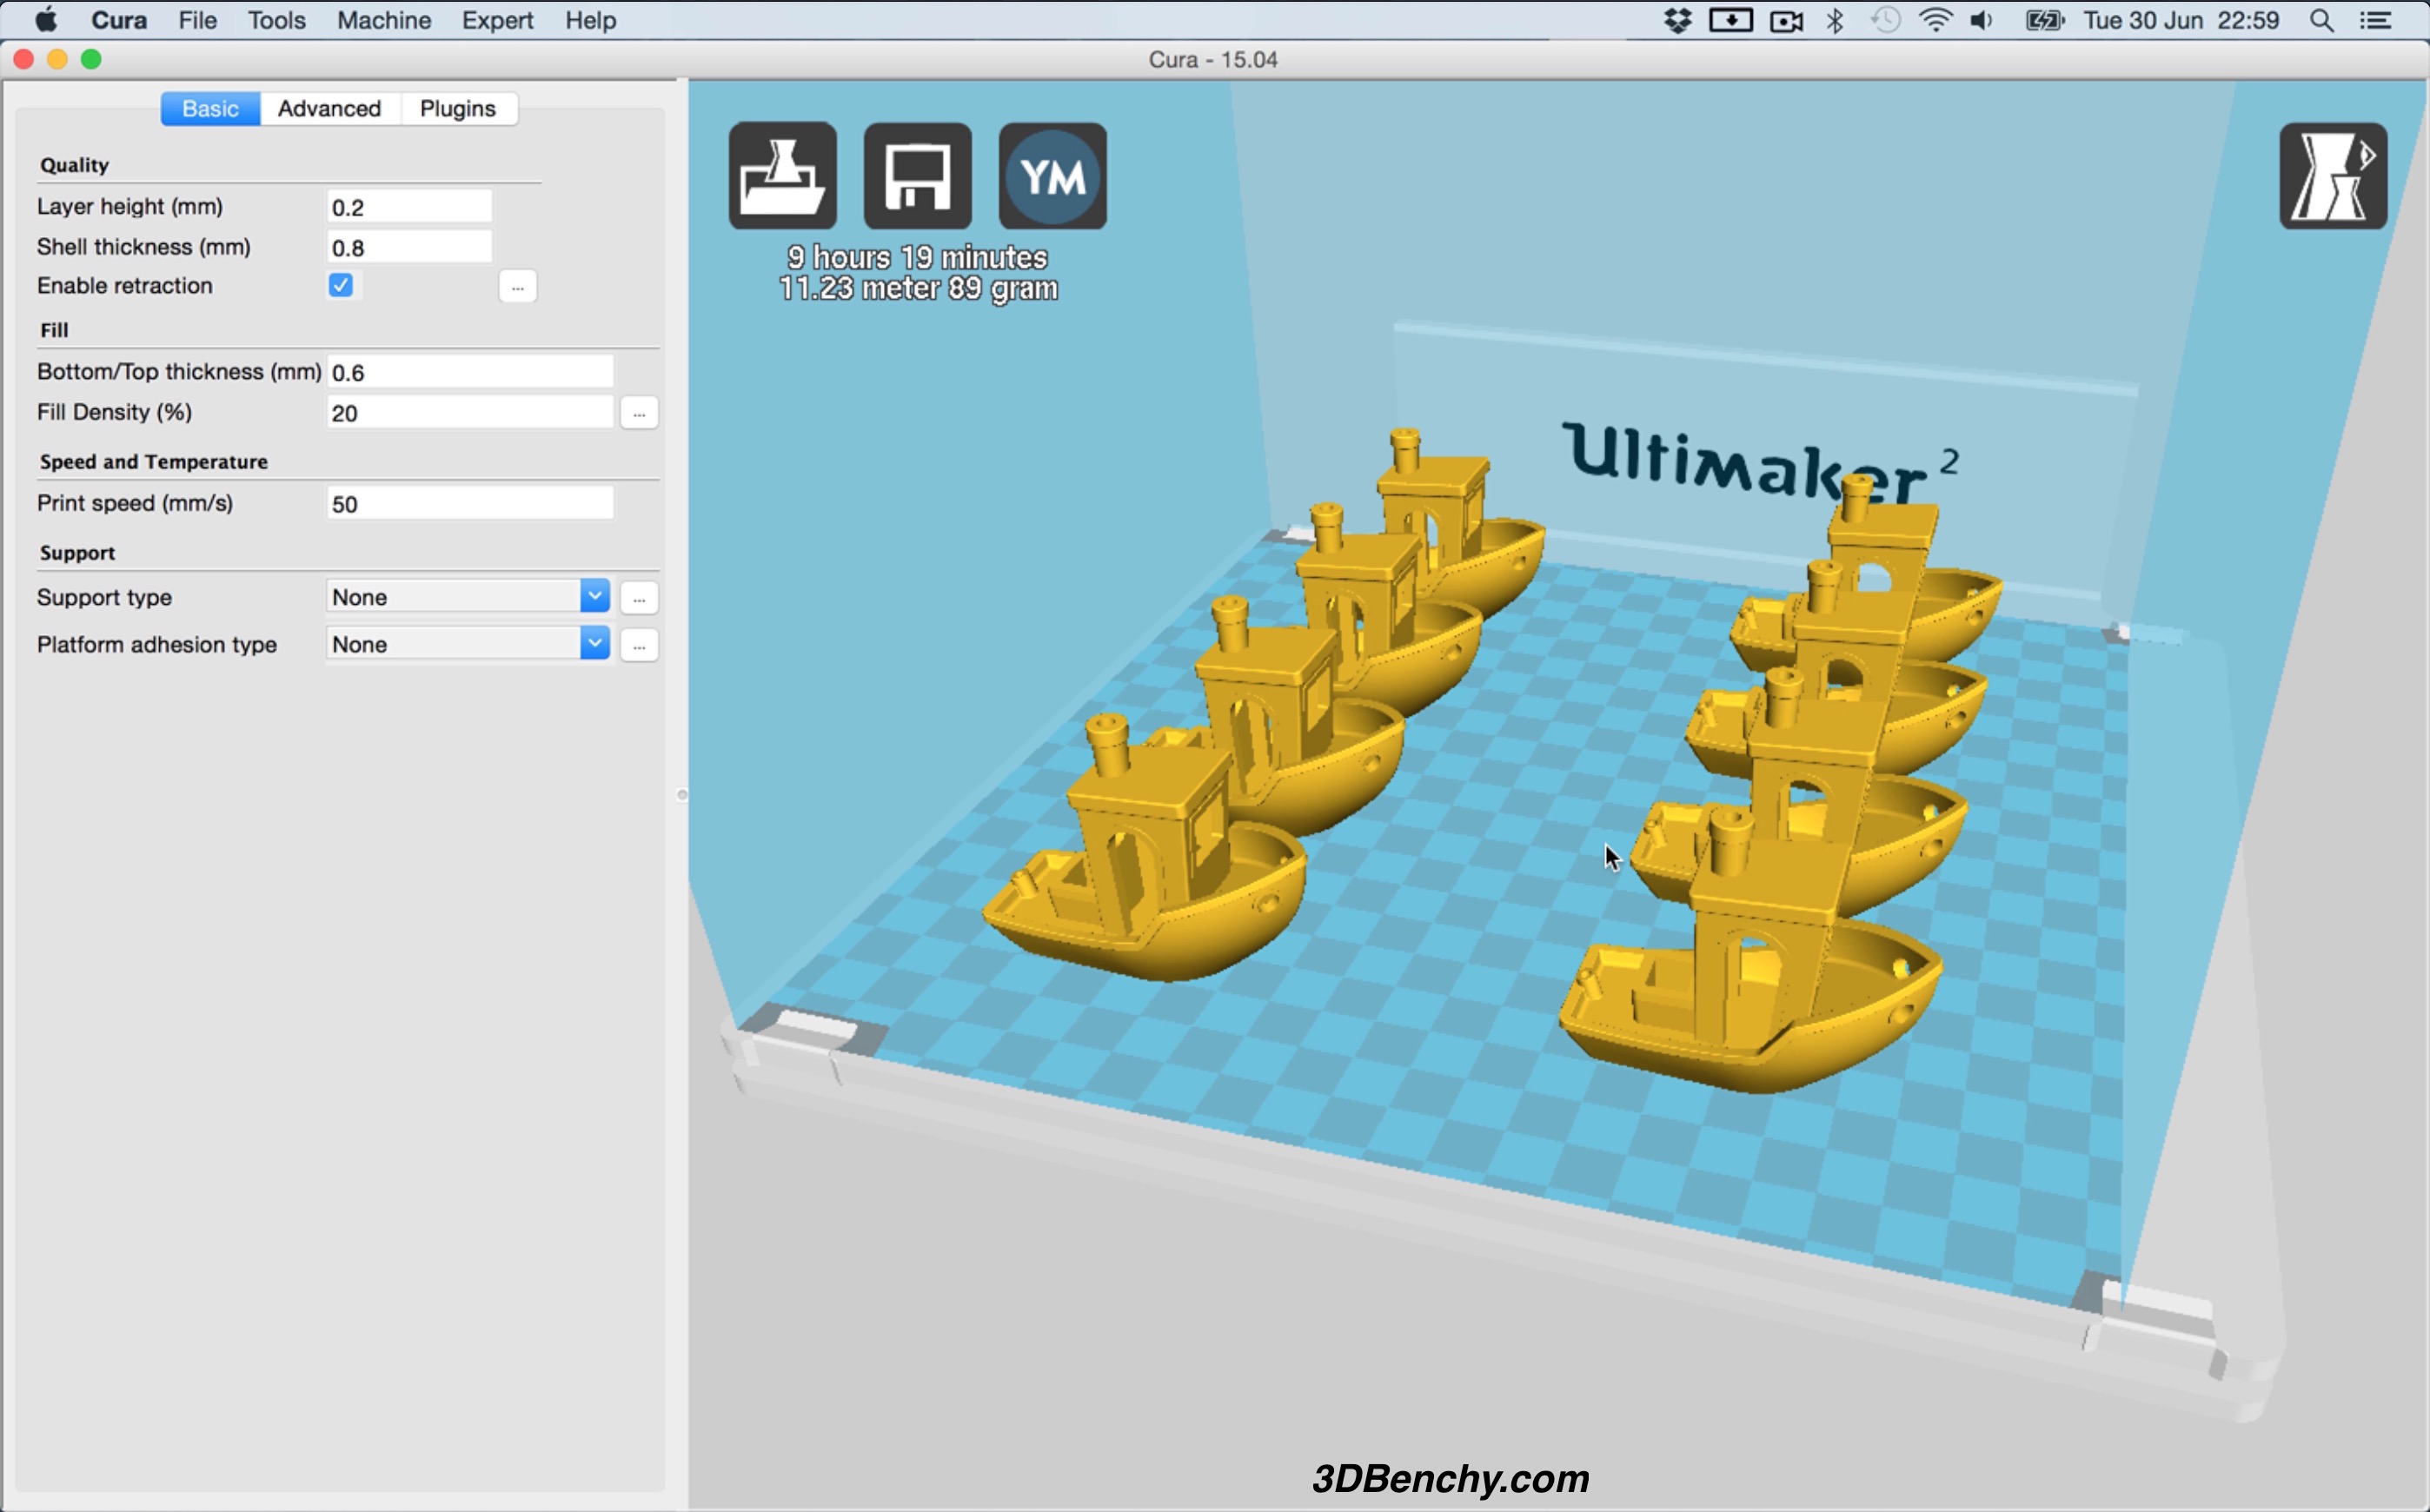Open Support type extra settings button
The image size is (2430, 1512).
639,598
